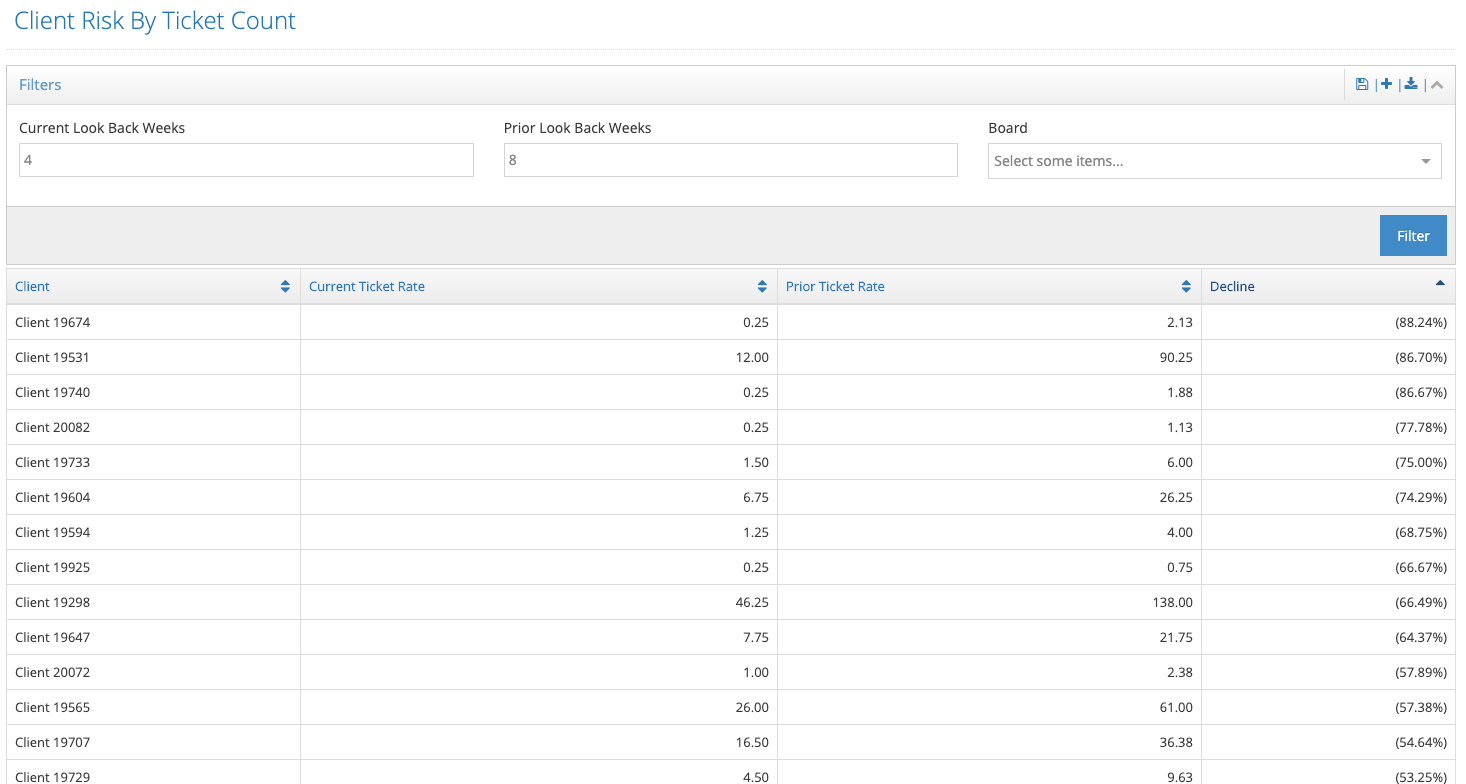Select the Client 19531 cell
Image resolution: width=1466 pixels, height=784 pixels.
[x=153, y=357]
